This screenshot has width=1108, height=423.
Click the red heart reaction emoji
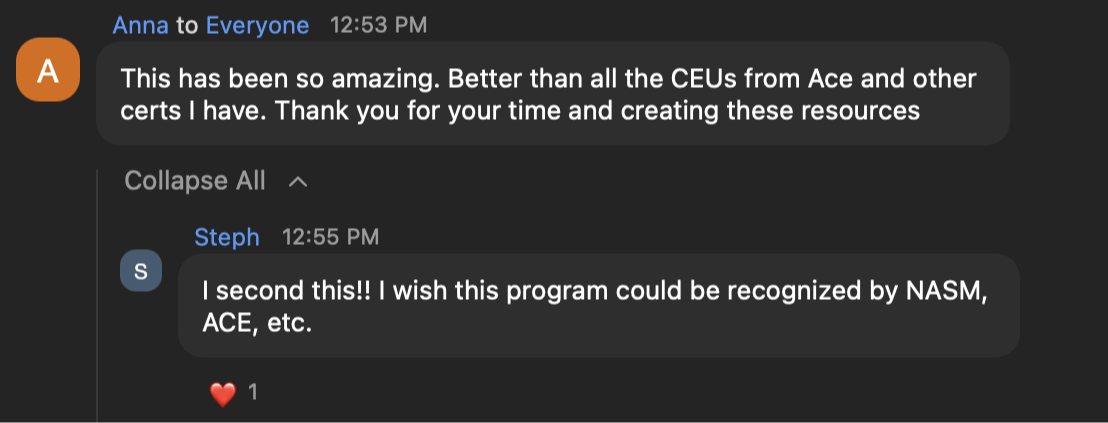[x=222, y=394]
